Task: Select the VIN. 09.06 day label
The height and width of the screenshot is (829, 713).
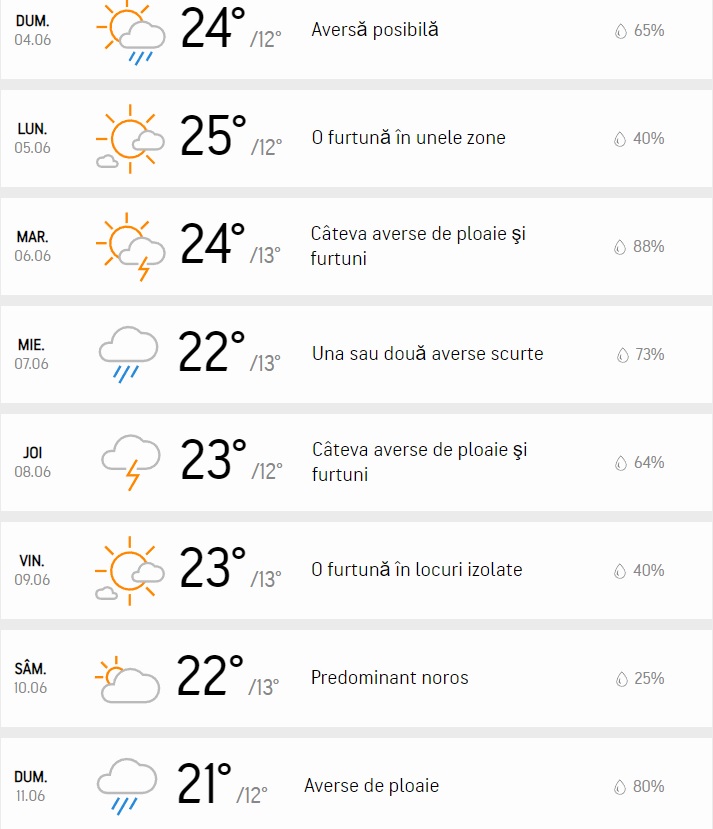Action: tap(33, 570)
